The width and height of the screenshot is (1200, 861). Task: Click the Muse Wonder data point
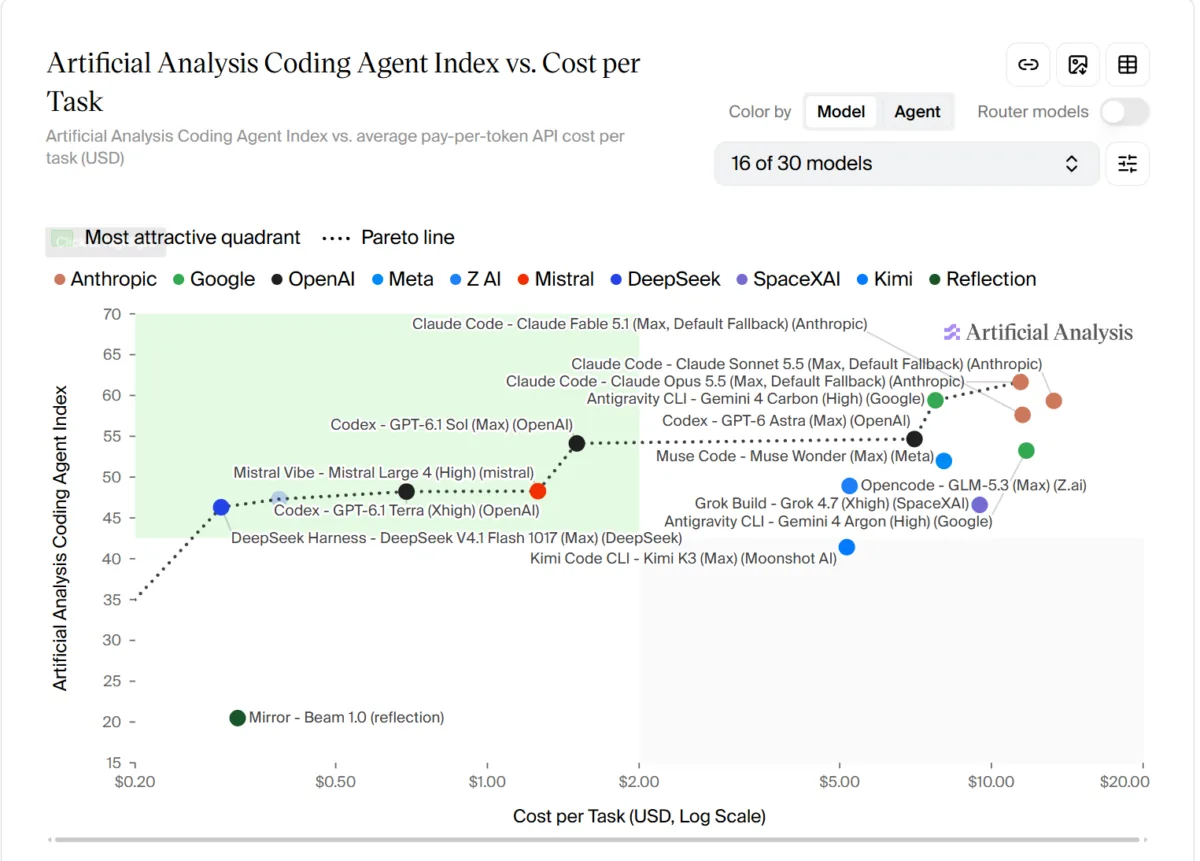(x=943, y=461)
